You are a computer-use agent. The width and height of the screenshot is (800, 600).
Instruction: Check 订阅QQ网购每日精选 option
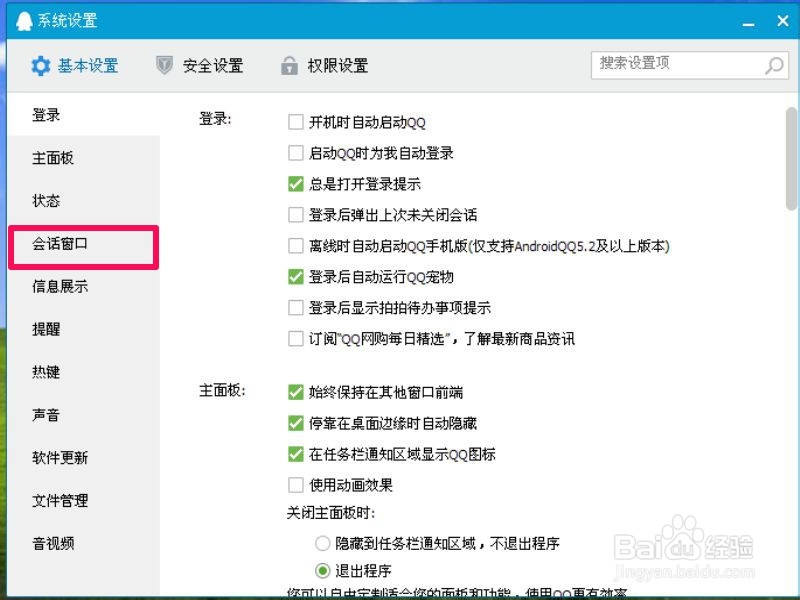(296, 339)
